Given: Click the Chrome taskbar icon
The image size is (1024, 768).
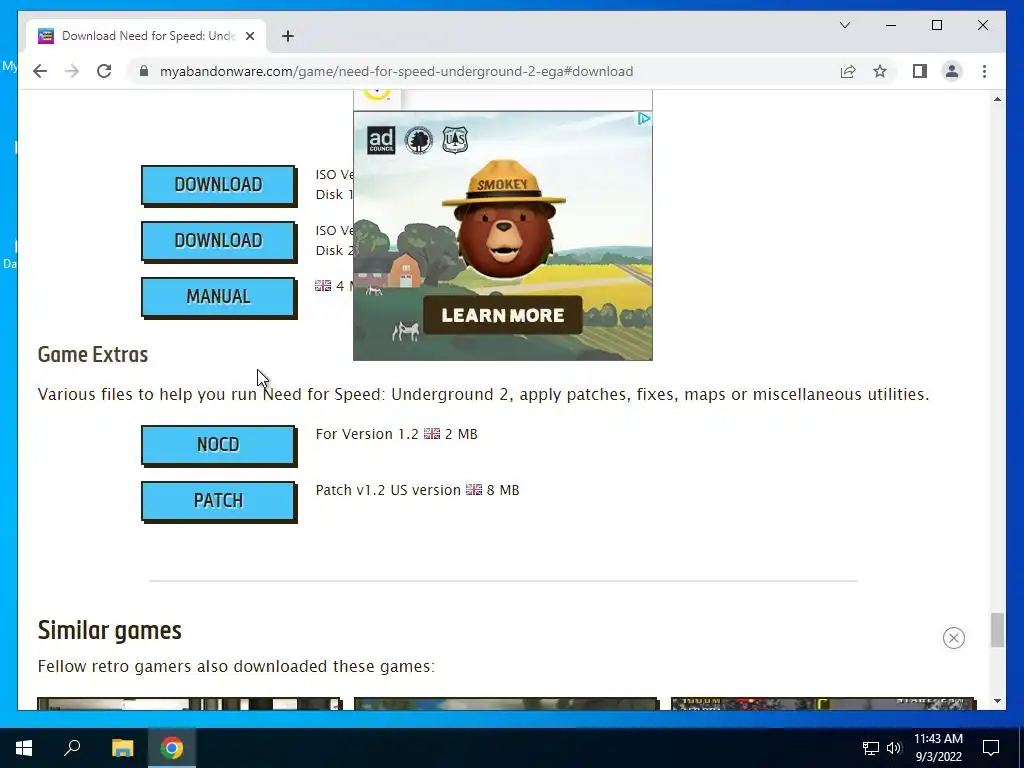Looking at the screenshot, I should coord(172,748).
